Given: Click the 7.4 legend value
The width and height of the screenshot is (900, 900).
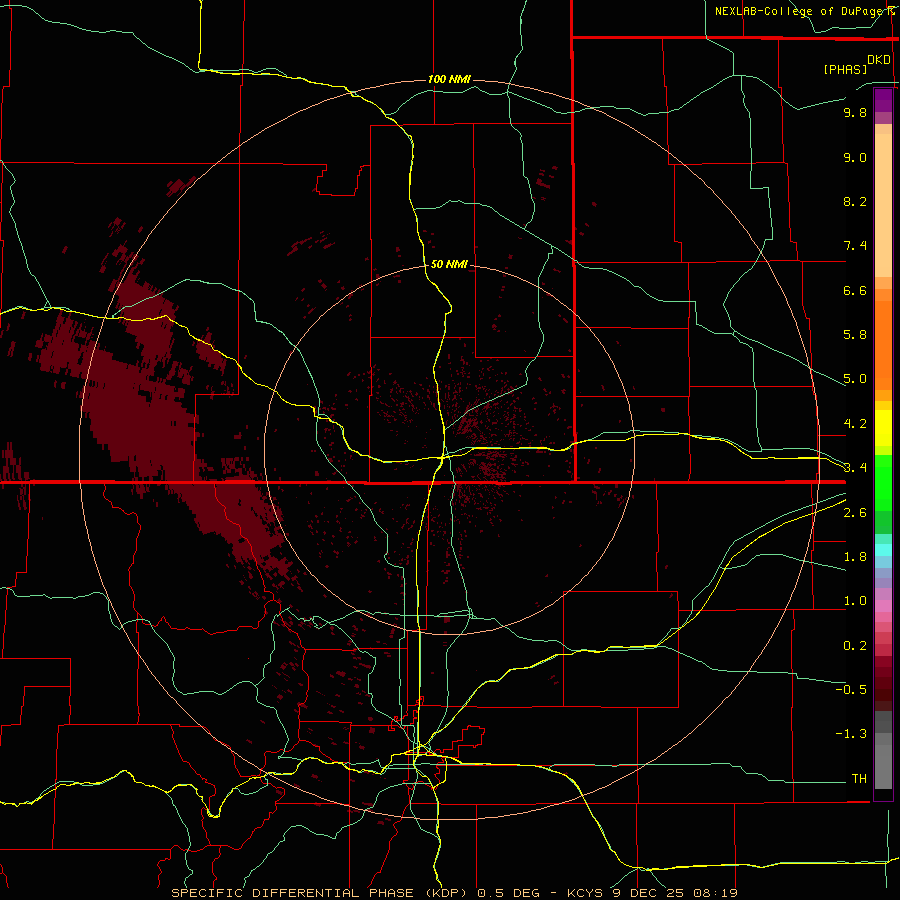Looking at the screenshot, I should pyautogui.click(x=855, y=246).
